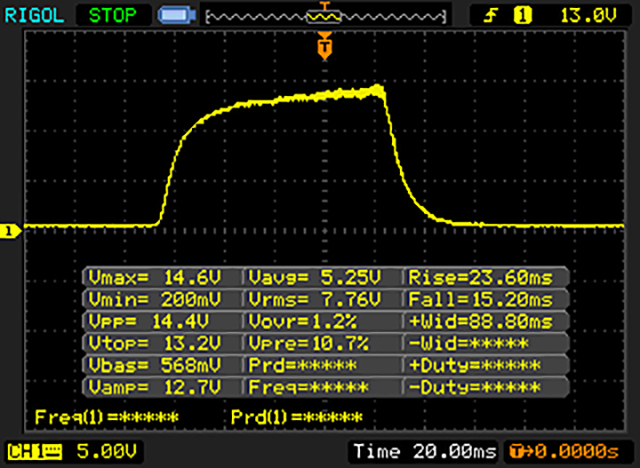Image resolution: width=640 pixels, height=468 pixels.
Task: Click the orange T trigger position marker
Action: [325, 46]
